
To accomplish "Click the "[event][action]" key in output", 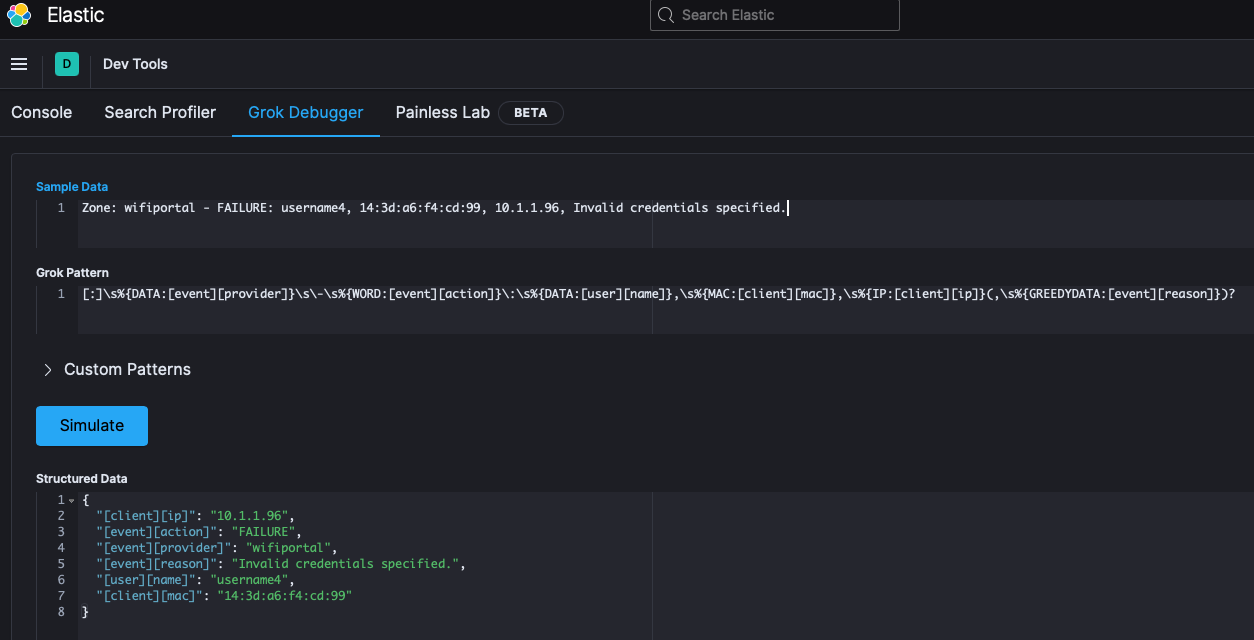I will 156,532.
